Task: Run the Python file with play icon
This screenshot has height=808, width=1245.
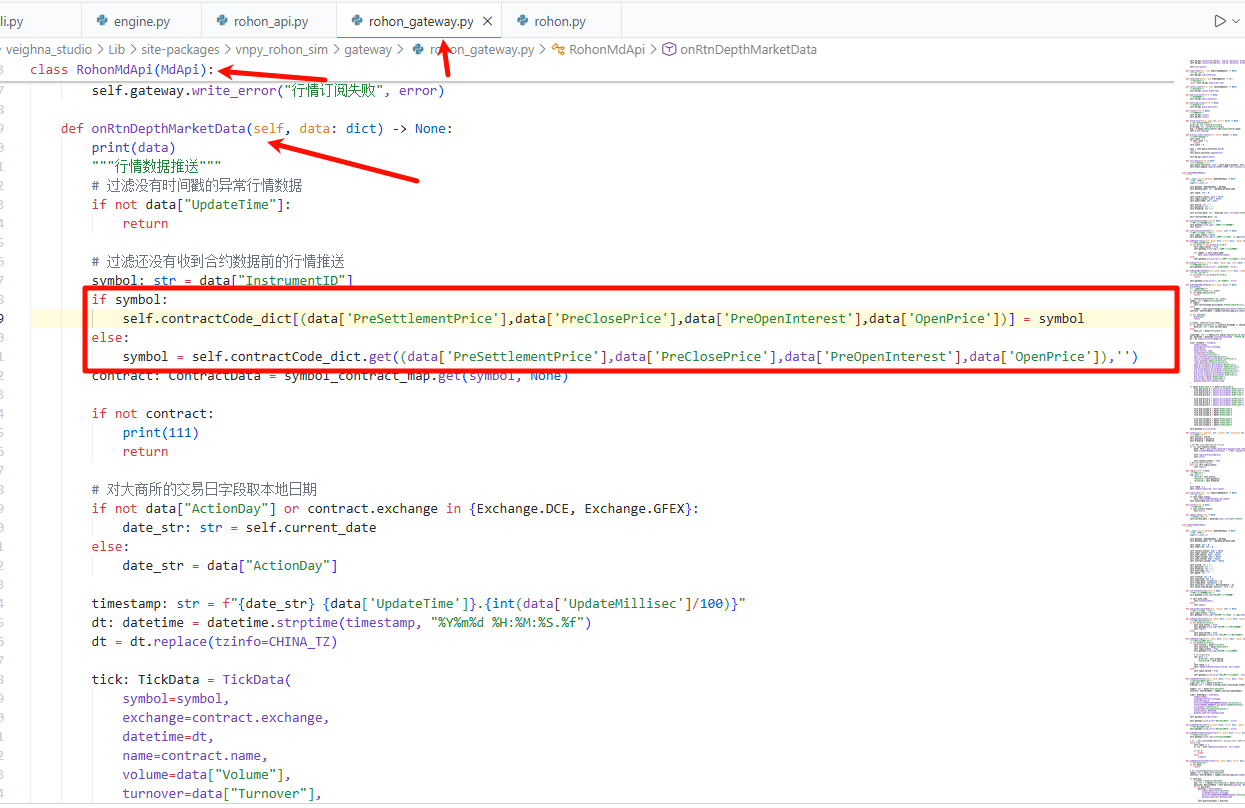Action: tap(1219, 21)
